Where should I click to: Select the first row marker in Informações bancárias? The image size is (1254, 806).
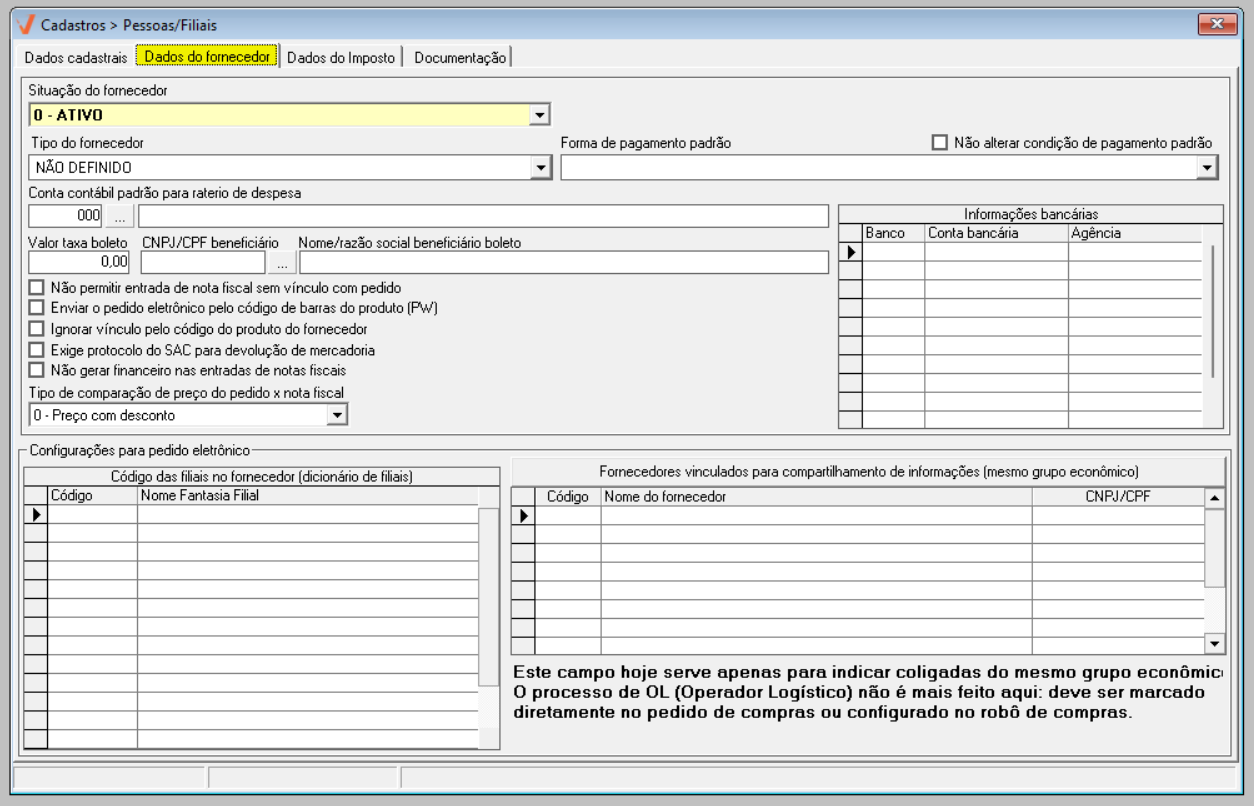point(850,252)
